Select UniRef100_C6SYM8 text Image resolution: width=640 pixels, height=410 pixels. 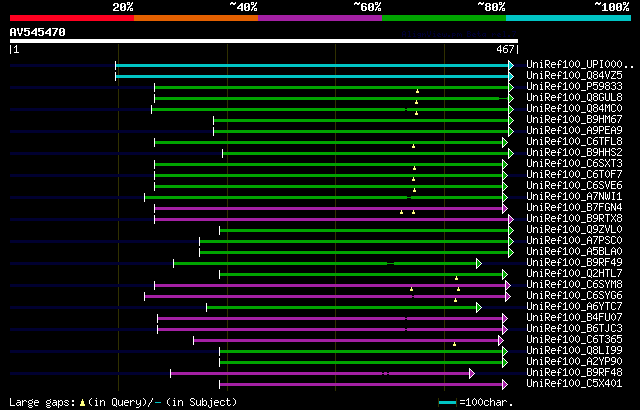click(574, 285)
